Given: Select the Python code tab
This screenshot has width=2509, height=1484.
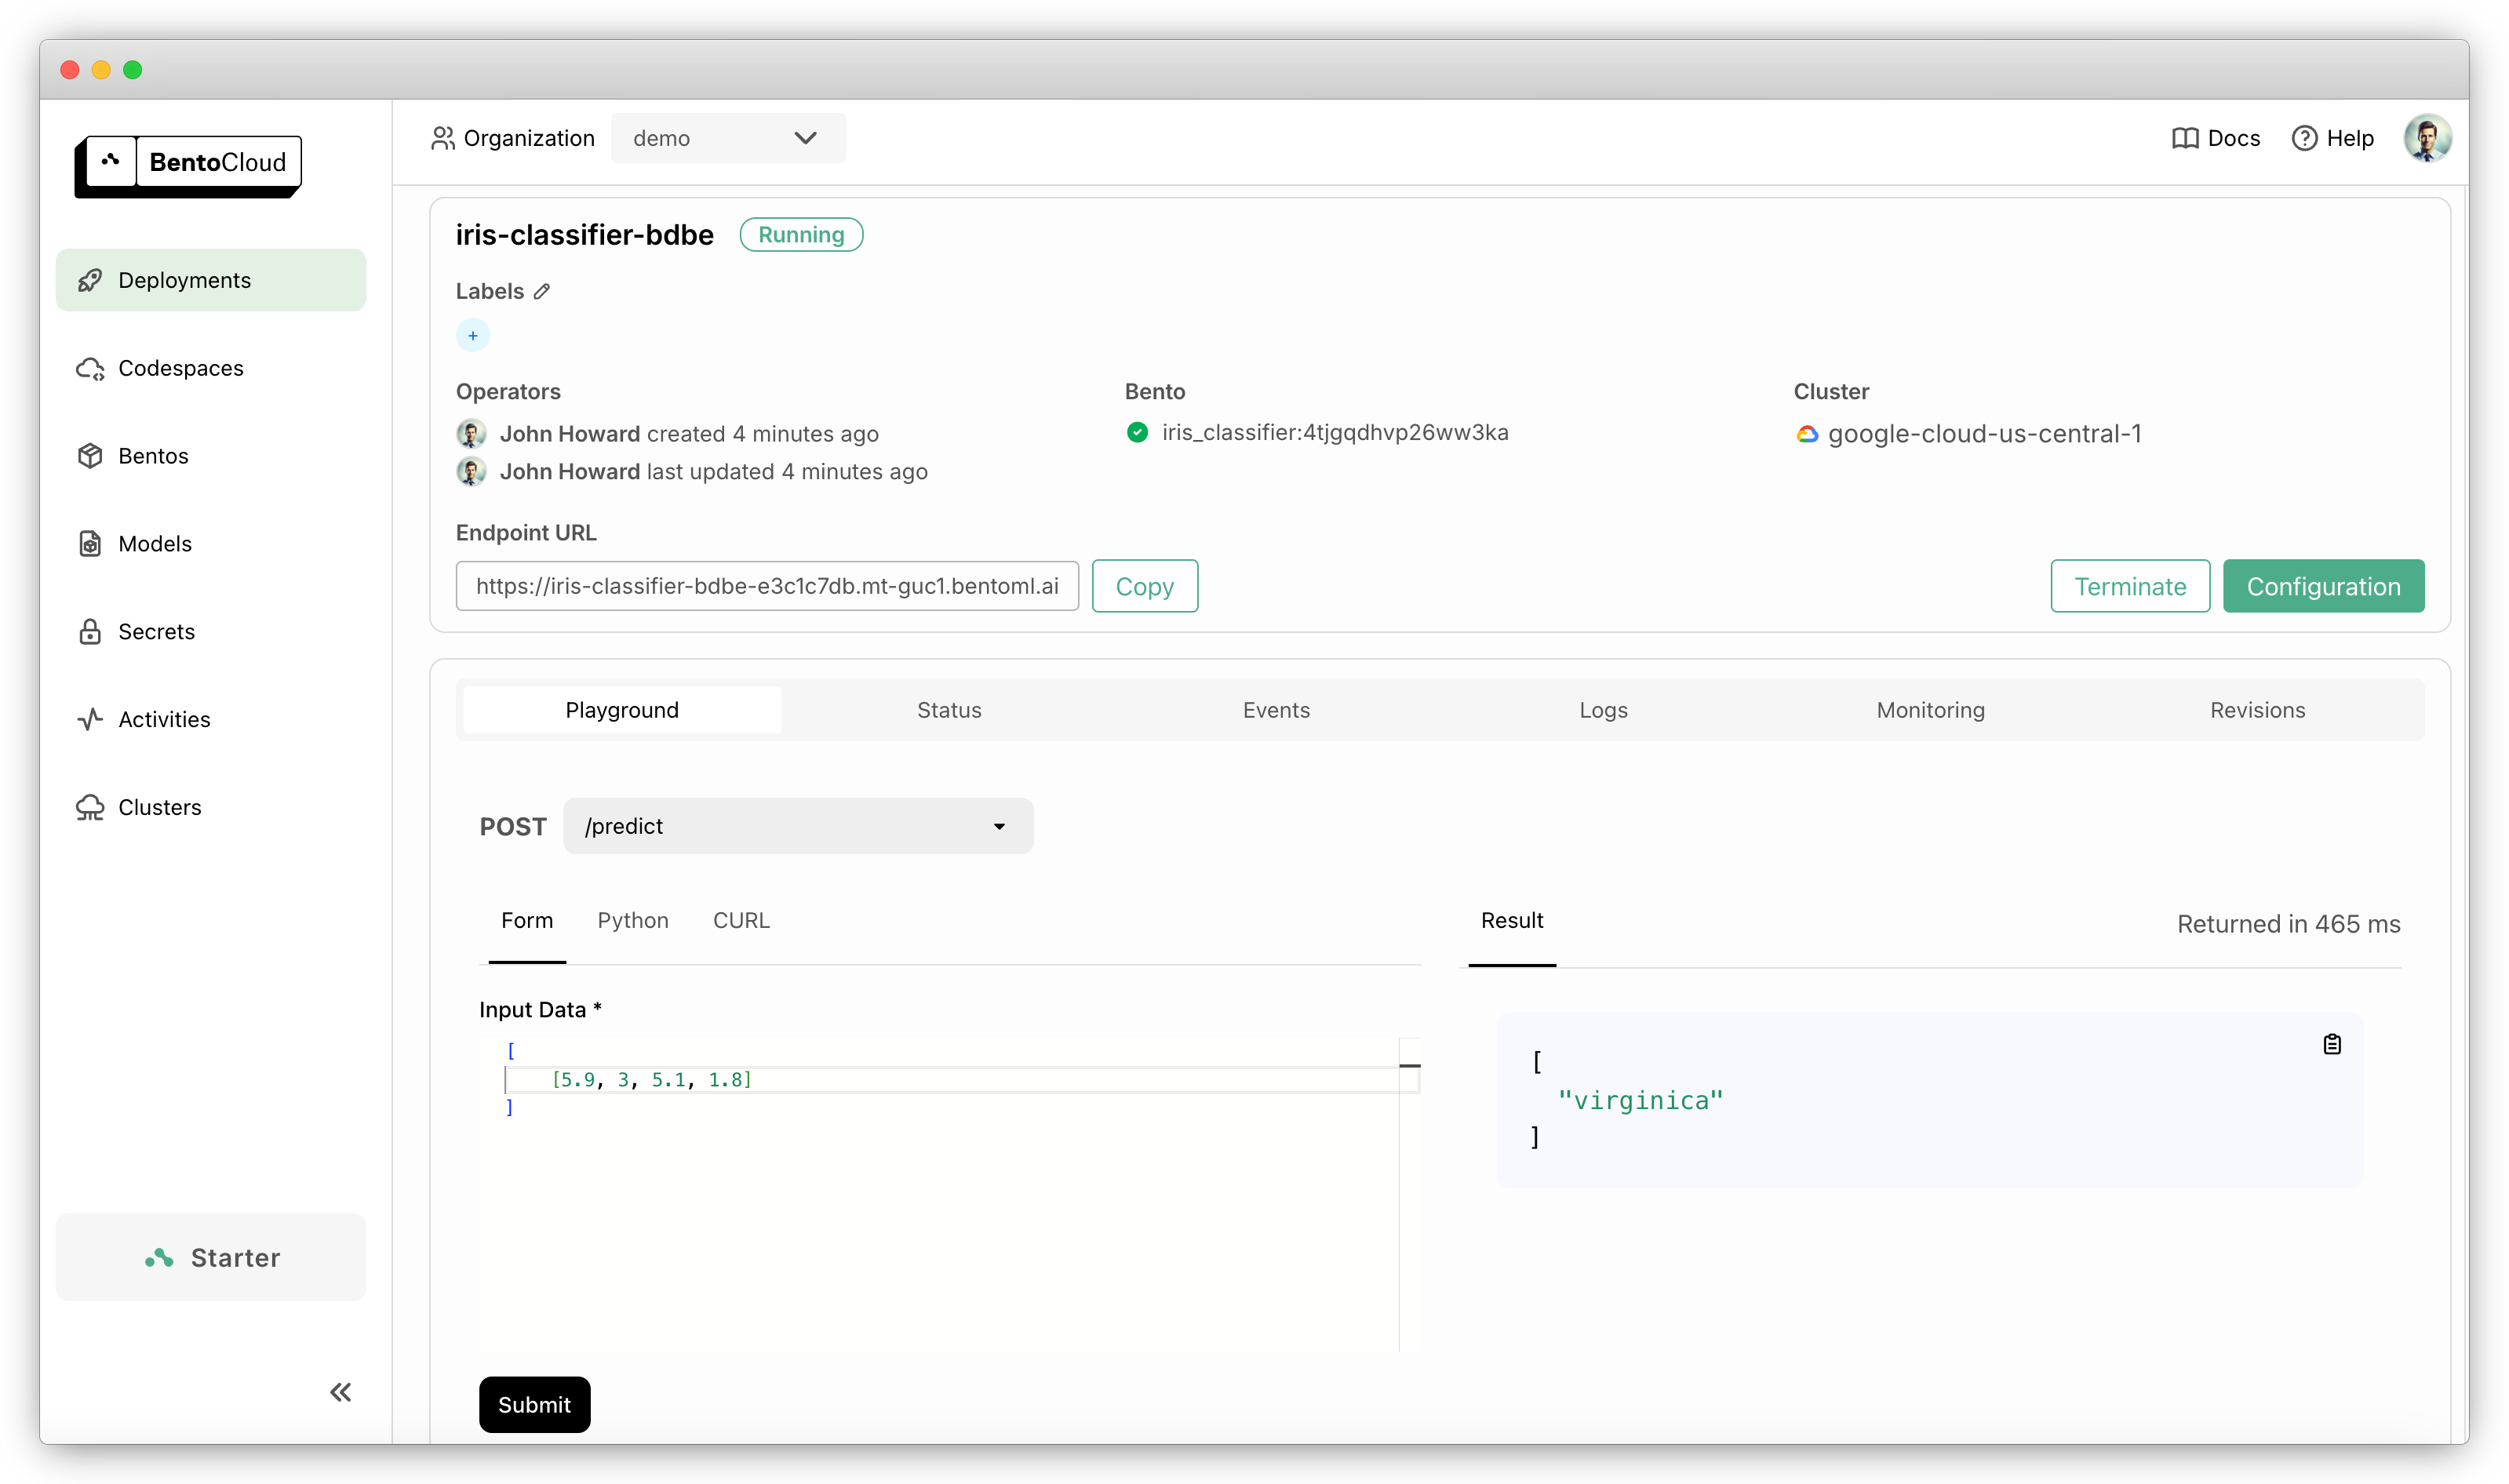Looking at the screenshot, I should 633,921.
